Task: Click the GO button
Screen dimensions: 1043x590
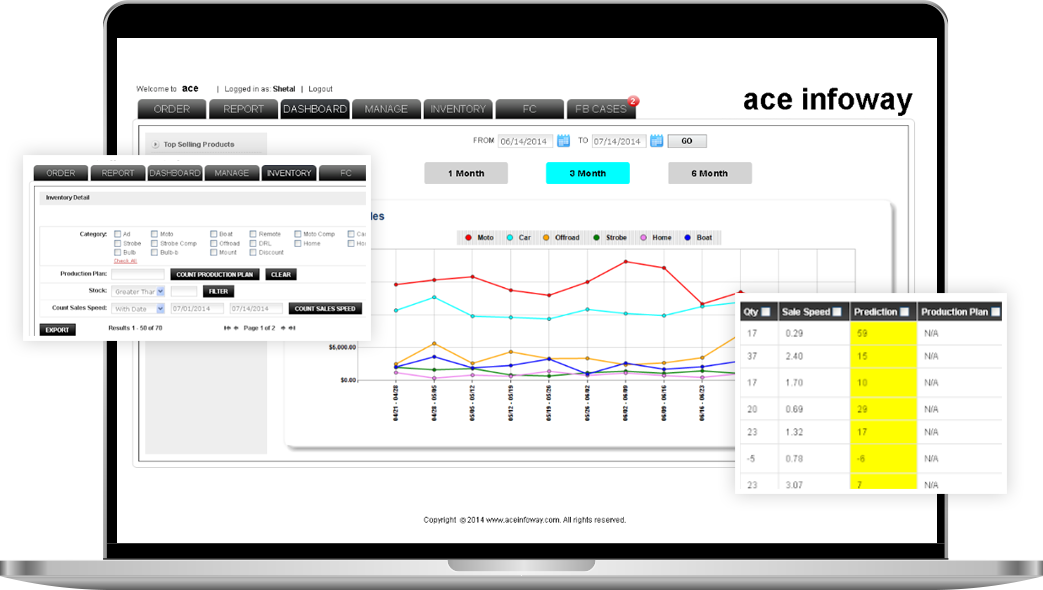Action: click(687, 141)
